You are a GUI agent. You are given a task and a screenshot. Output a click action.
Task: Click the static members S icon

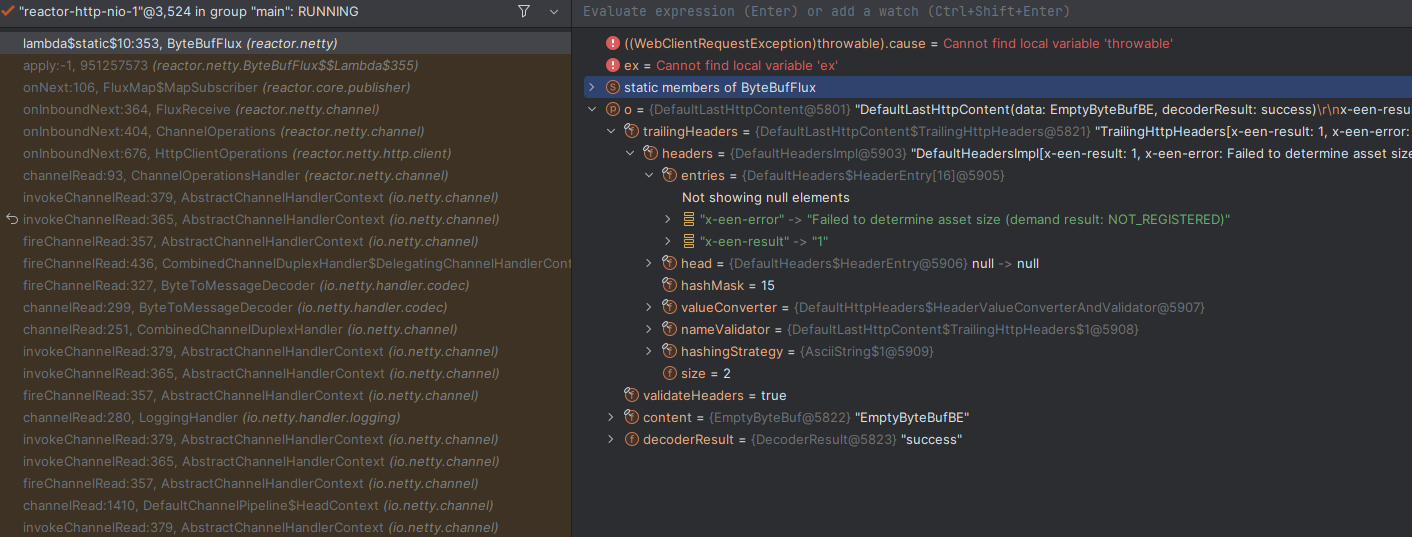tap(613, 88)
